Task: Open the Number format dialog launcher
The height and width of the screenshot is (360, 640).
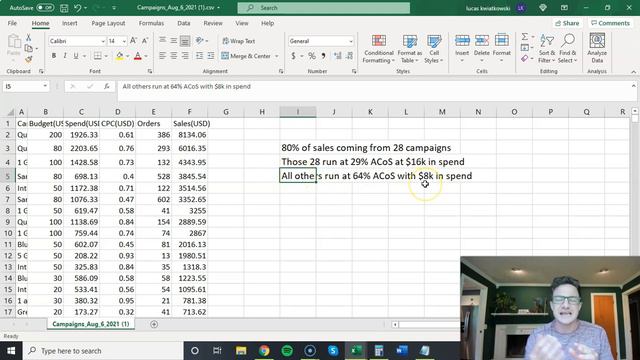Action: click(354, 71)
